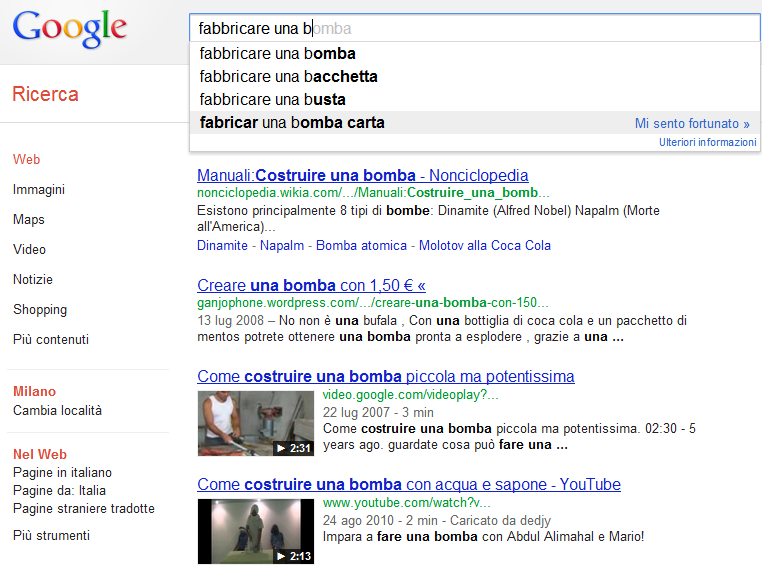Switch to Immagini search
Screen dimensions: 762x568
tap(39, 190)
